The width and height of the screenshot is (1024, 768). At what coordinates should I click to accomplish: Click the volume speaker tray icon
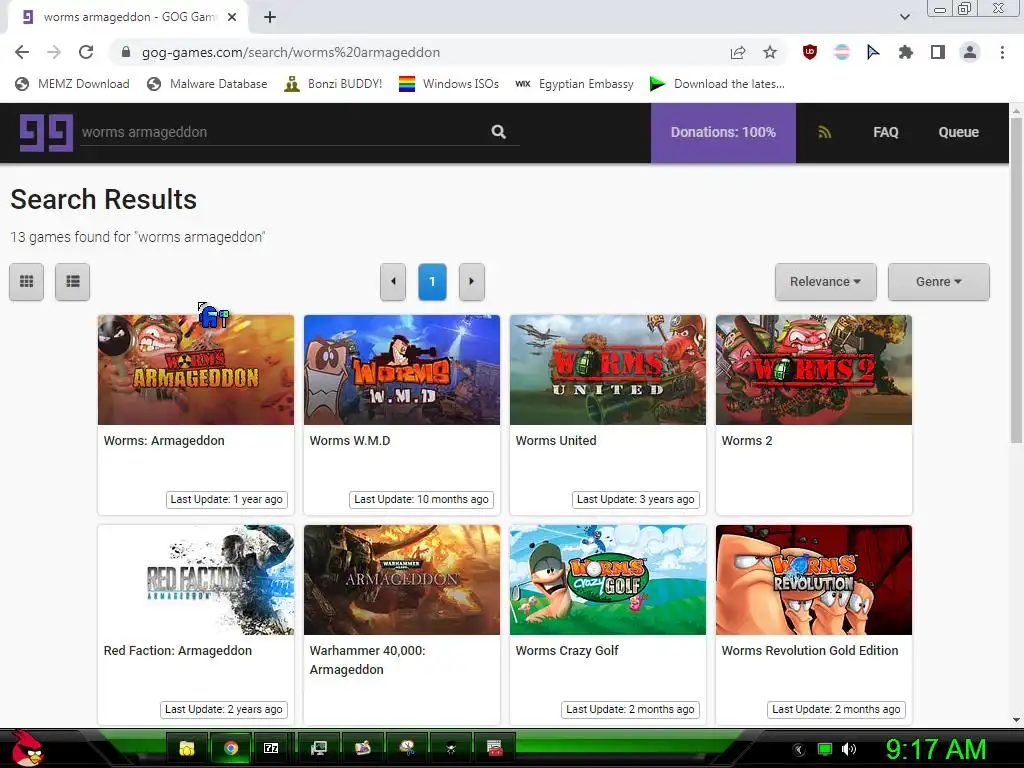tap(849, 749)
